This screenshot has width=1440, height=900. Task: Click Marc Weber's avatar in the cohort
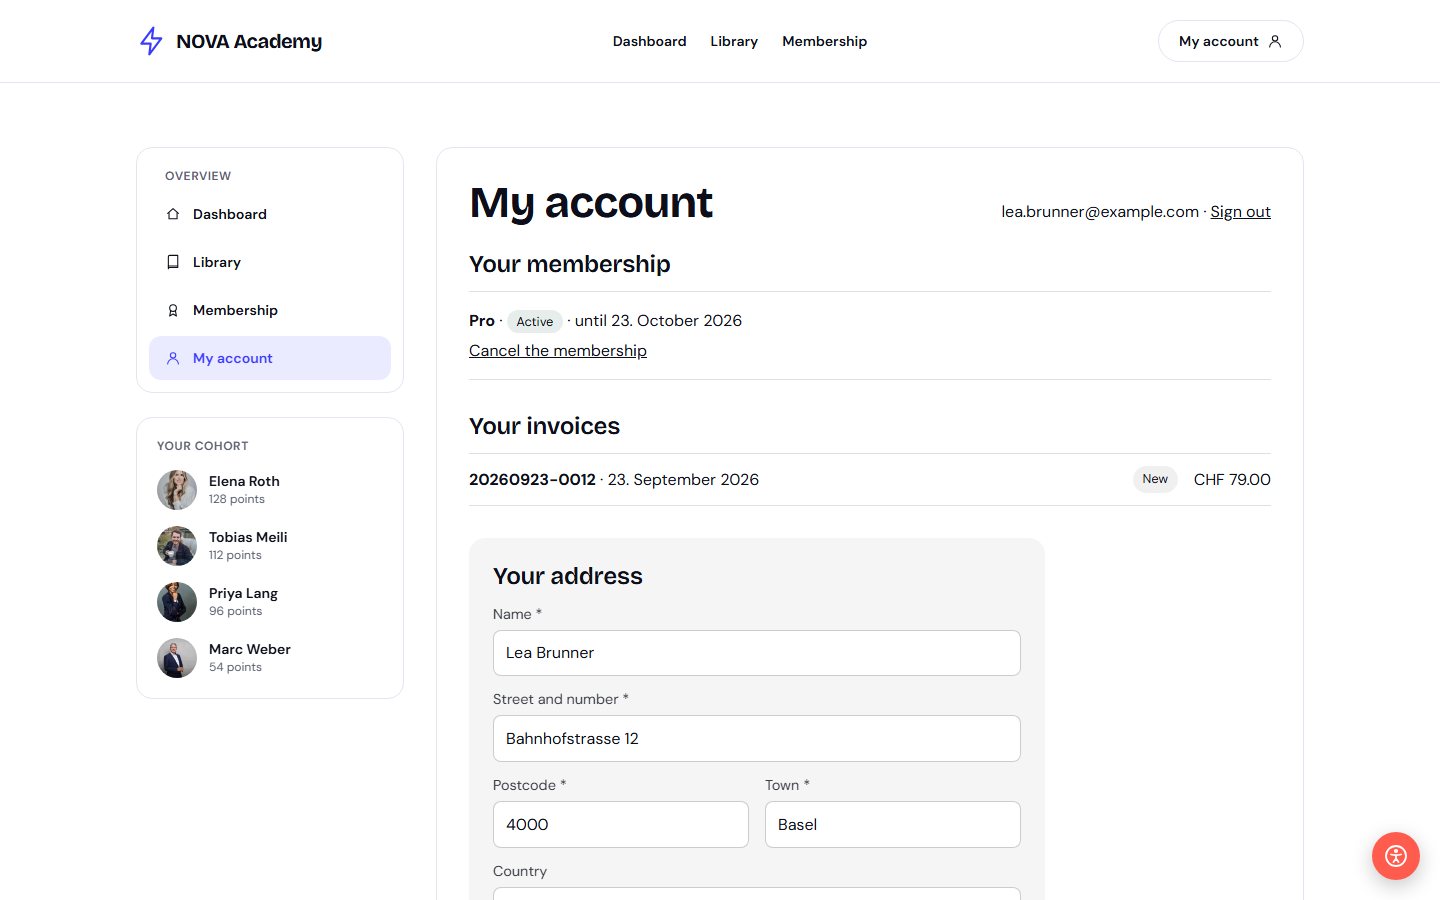177,658
